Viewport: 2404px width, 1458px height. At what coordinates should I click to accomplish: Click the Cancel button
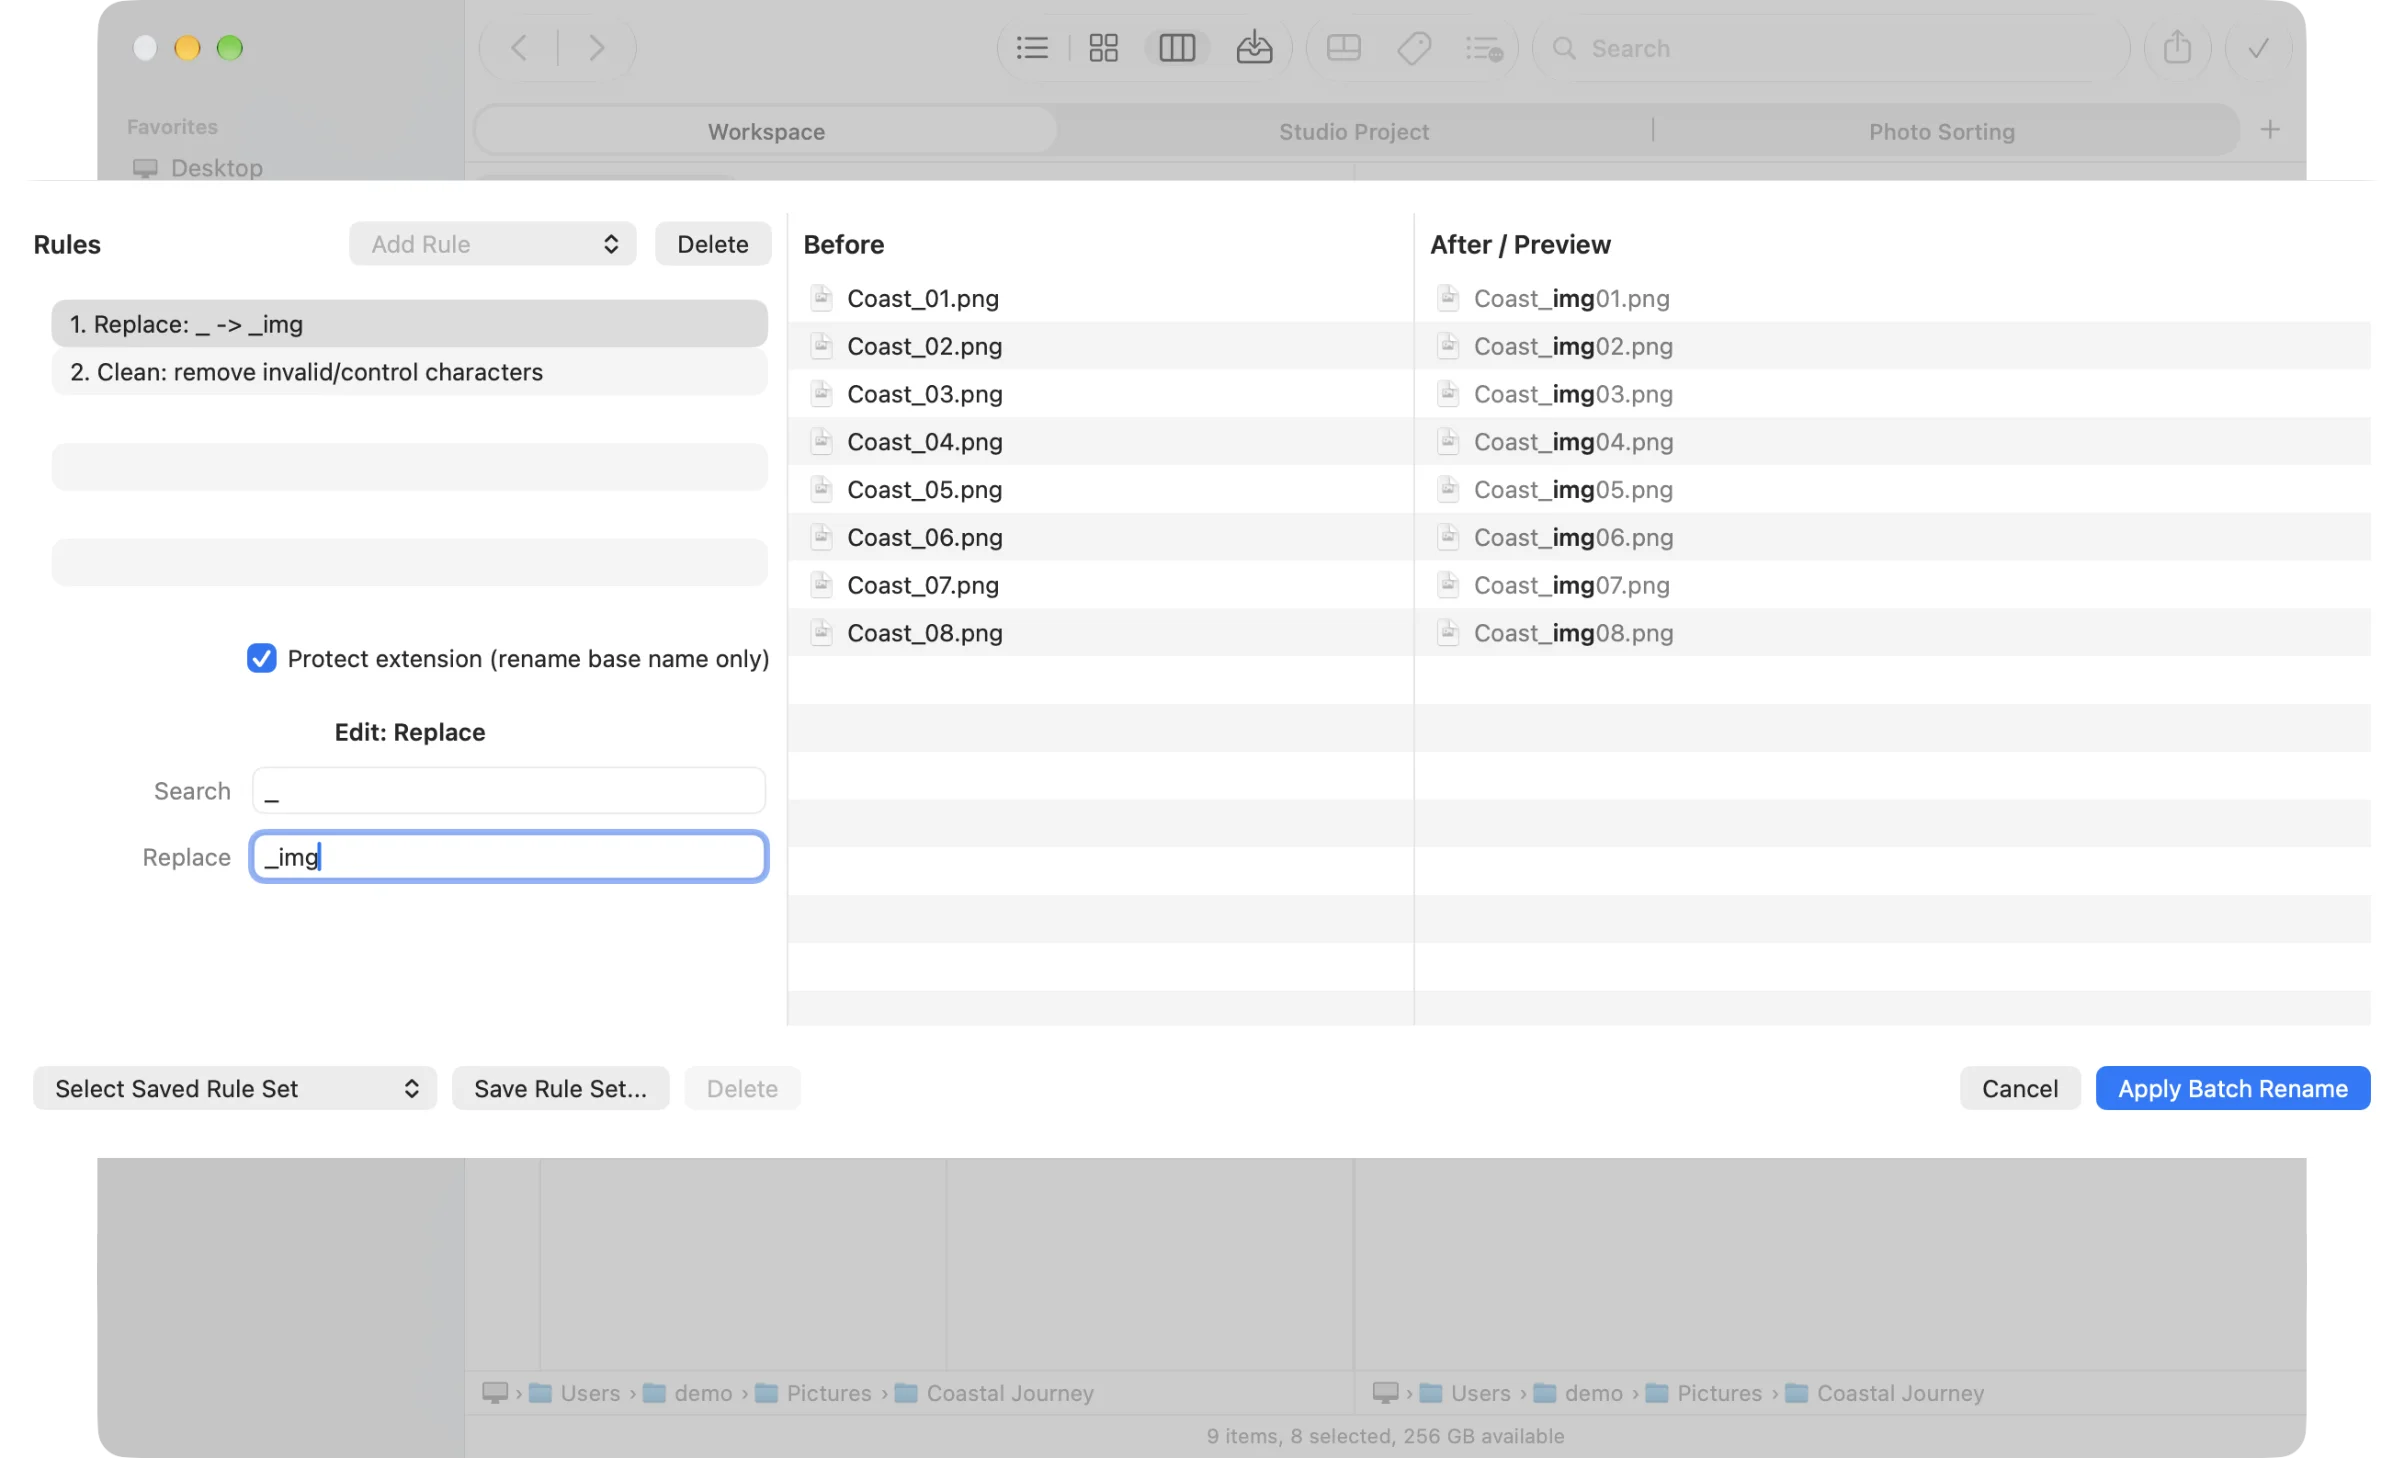[x=2020, y=1088]
